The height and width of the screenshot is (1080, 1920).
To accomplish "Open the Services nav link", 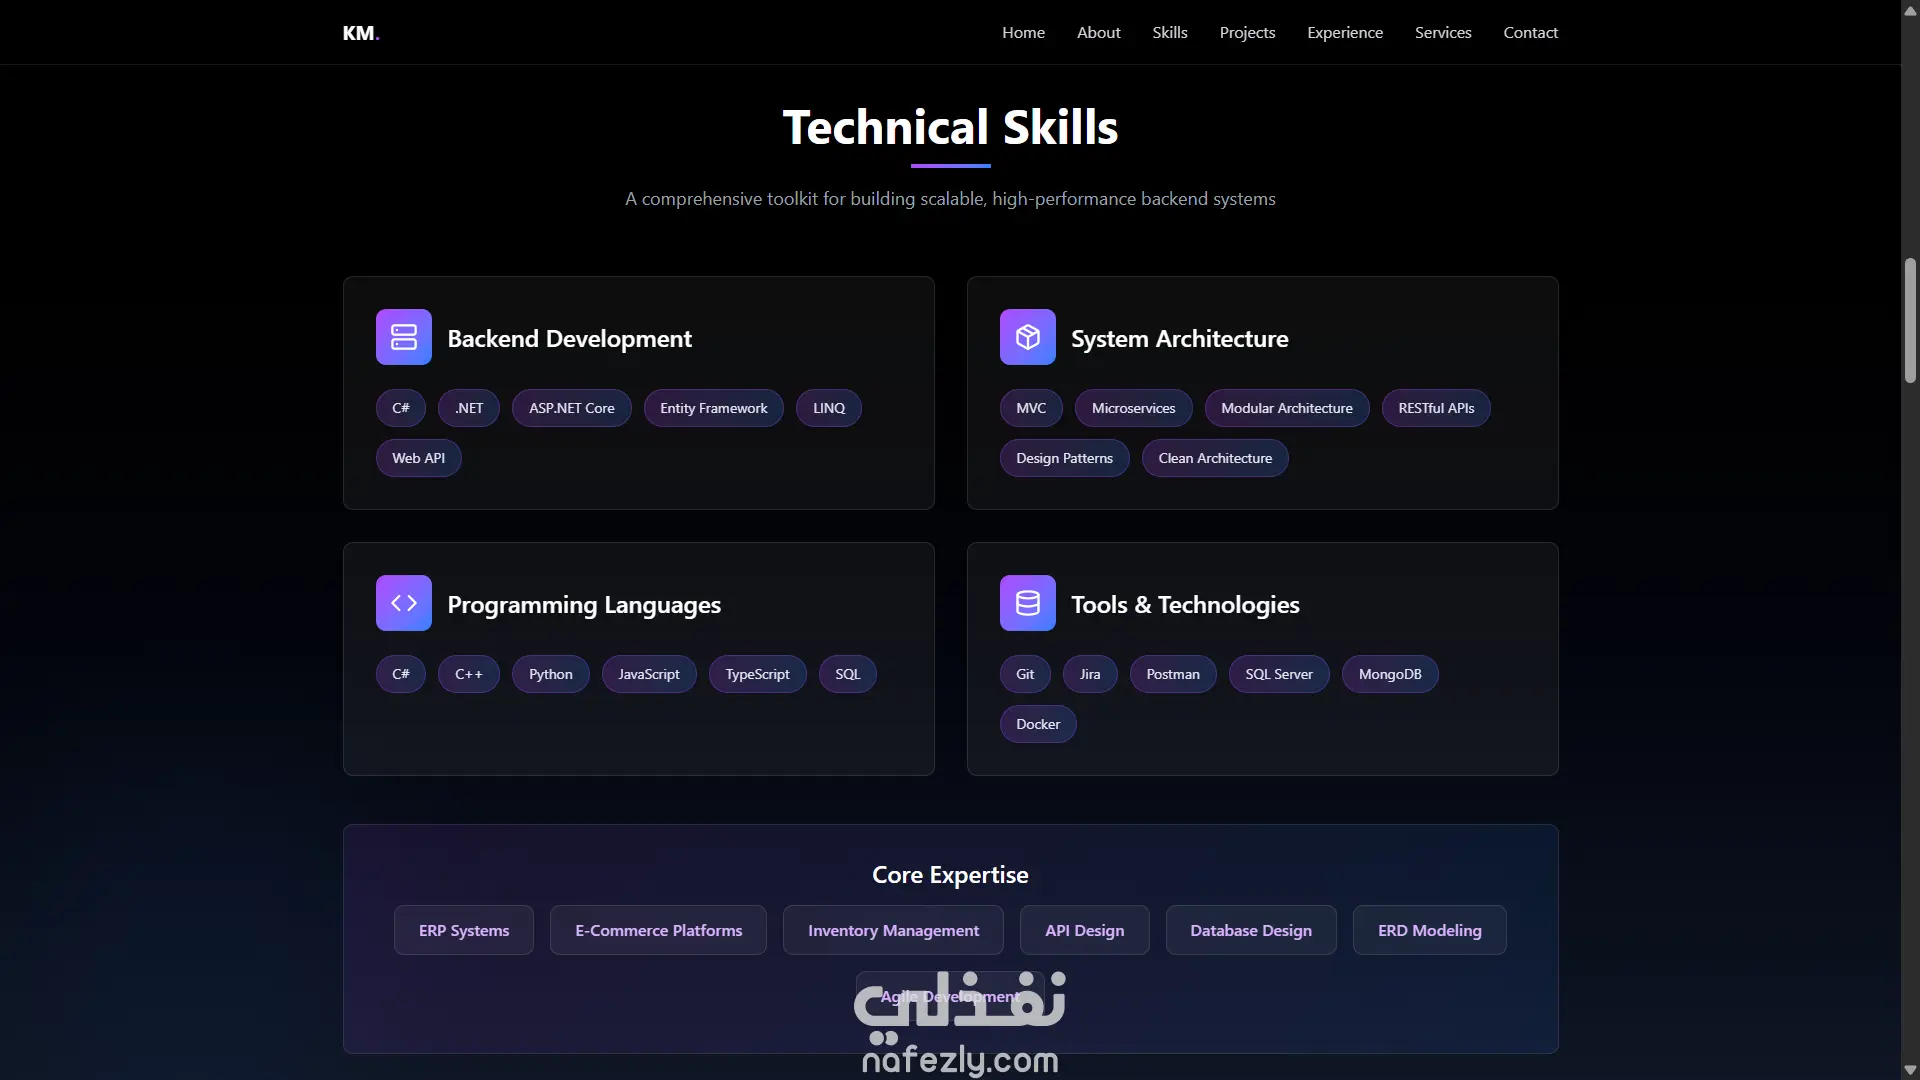I will (1442, 33).
